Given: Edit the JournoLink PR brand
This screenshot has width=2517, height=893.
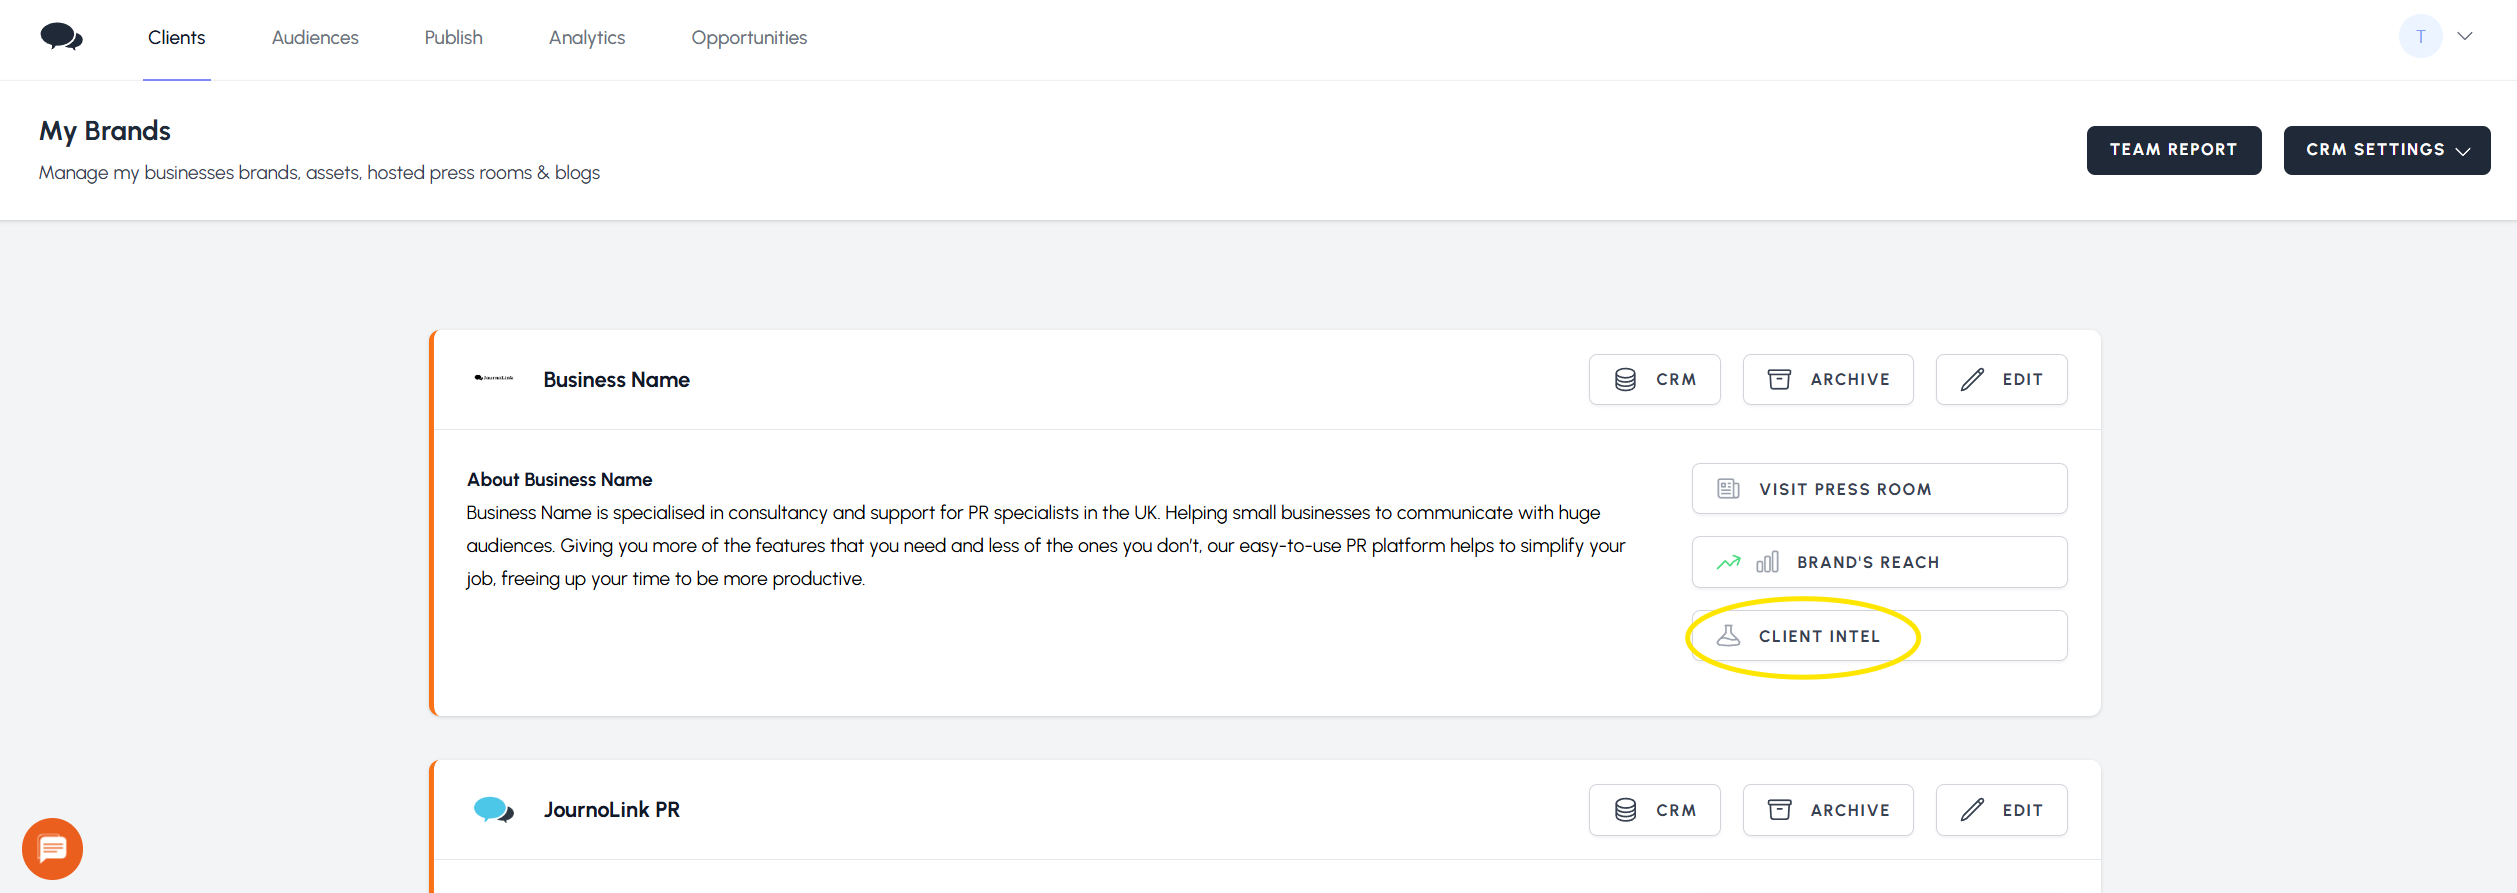Looking at the screenshot, I should 2001,810.
